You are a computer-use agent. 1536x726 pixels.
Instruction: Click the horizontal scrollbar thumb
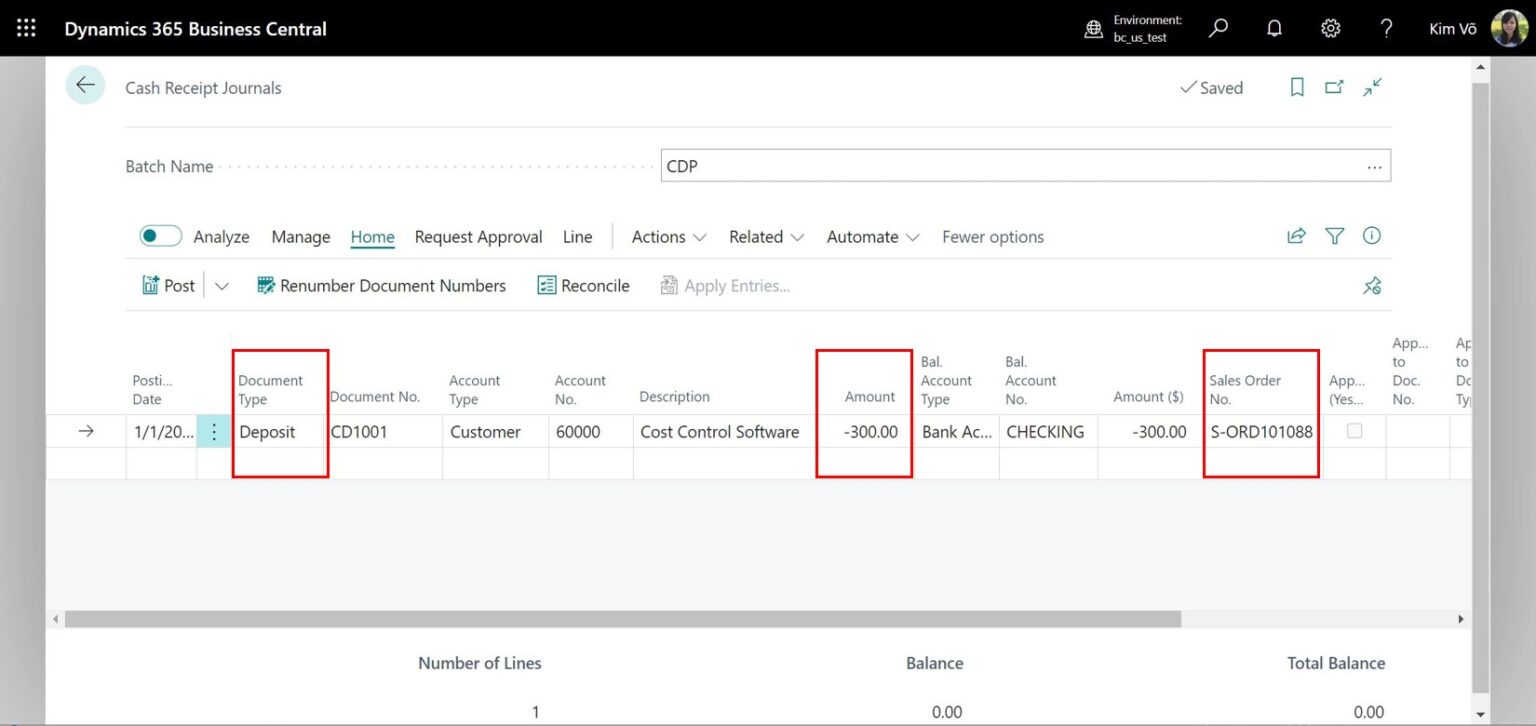pyautogui.click(x=623, y=619)
